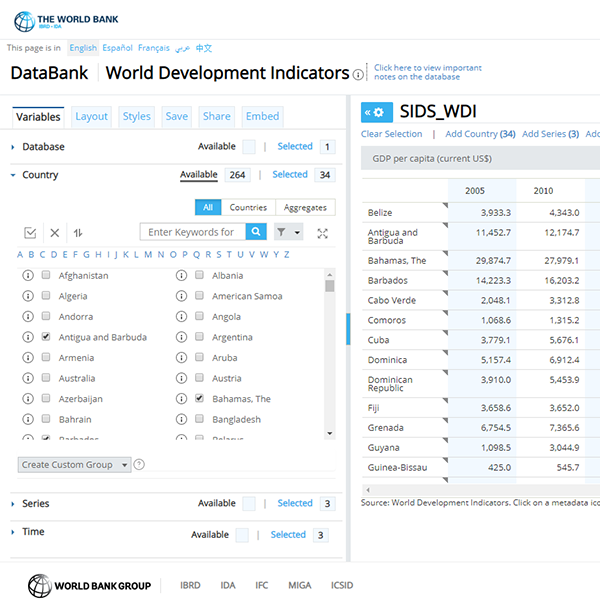Open metadata arrow for Fiji row
The width and height of the screenshot is (600, 600).
tap(445, 401)
